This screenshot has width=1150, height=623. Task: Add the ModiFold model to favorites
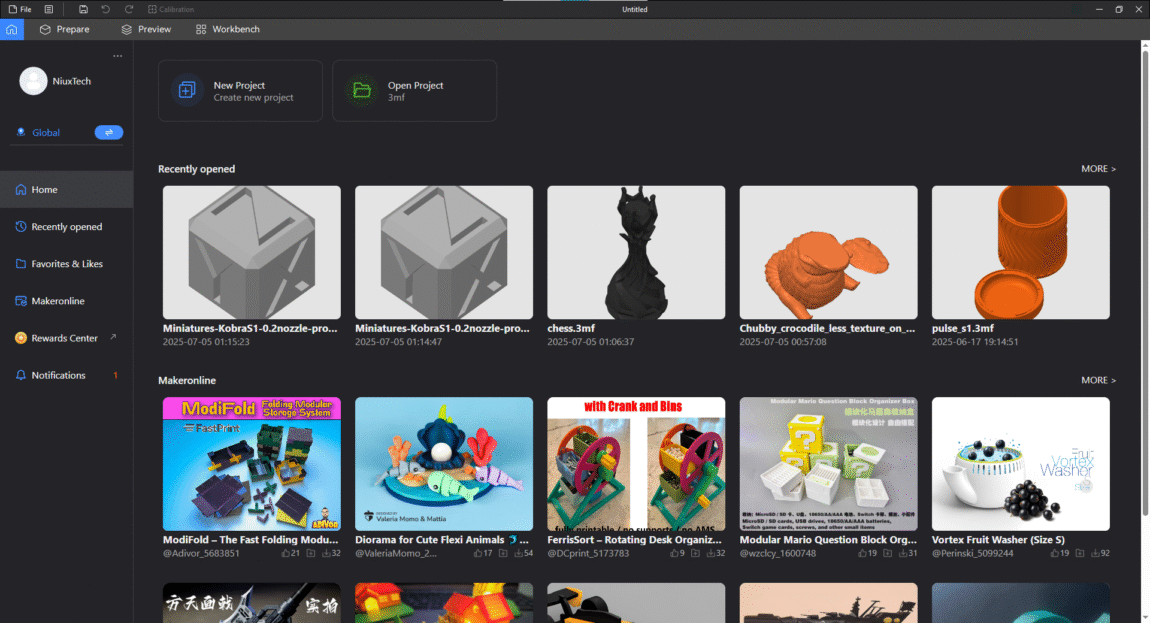tap(311, 553)
